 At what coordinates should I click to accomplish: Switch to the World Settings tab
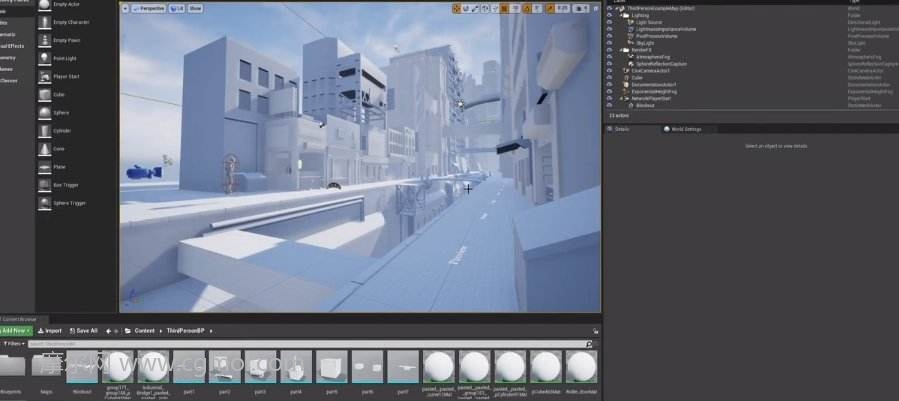[682, 129]
